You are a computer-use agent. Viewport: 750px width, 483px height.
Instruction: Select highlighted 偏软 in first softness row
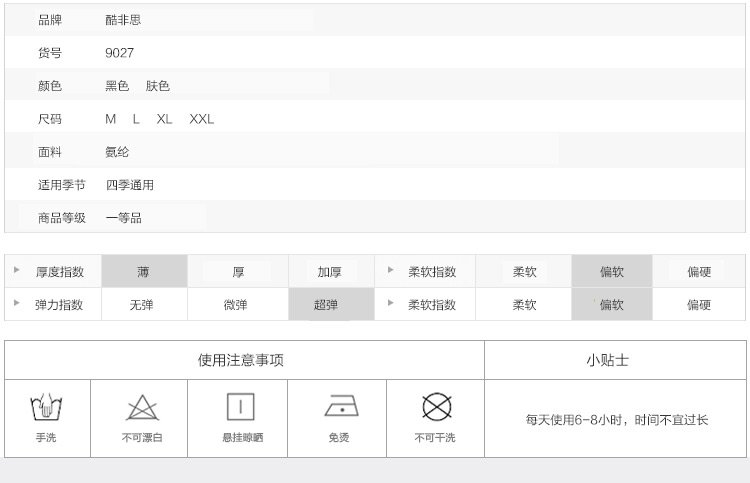tap(612, 271)
